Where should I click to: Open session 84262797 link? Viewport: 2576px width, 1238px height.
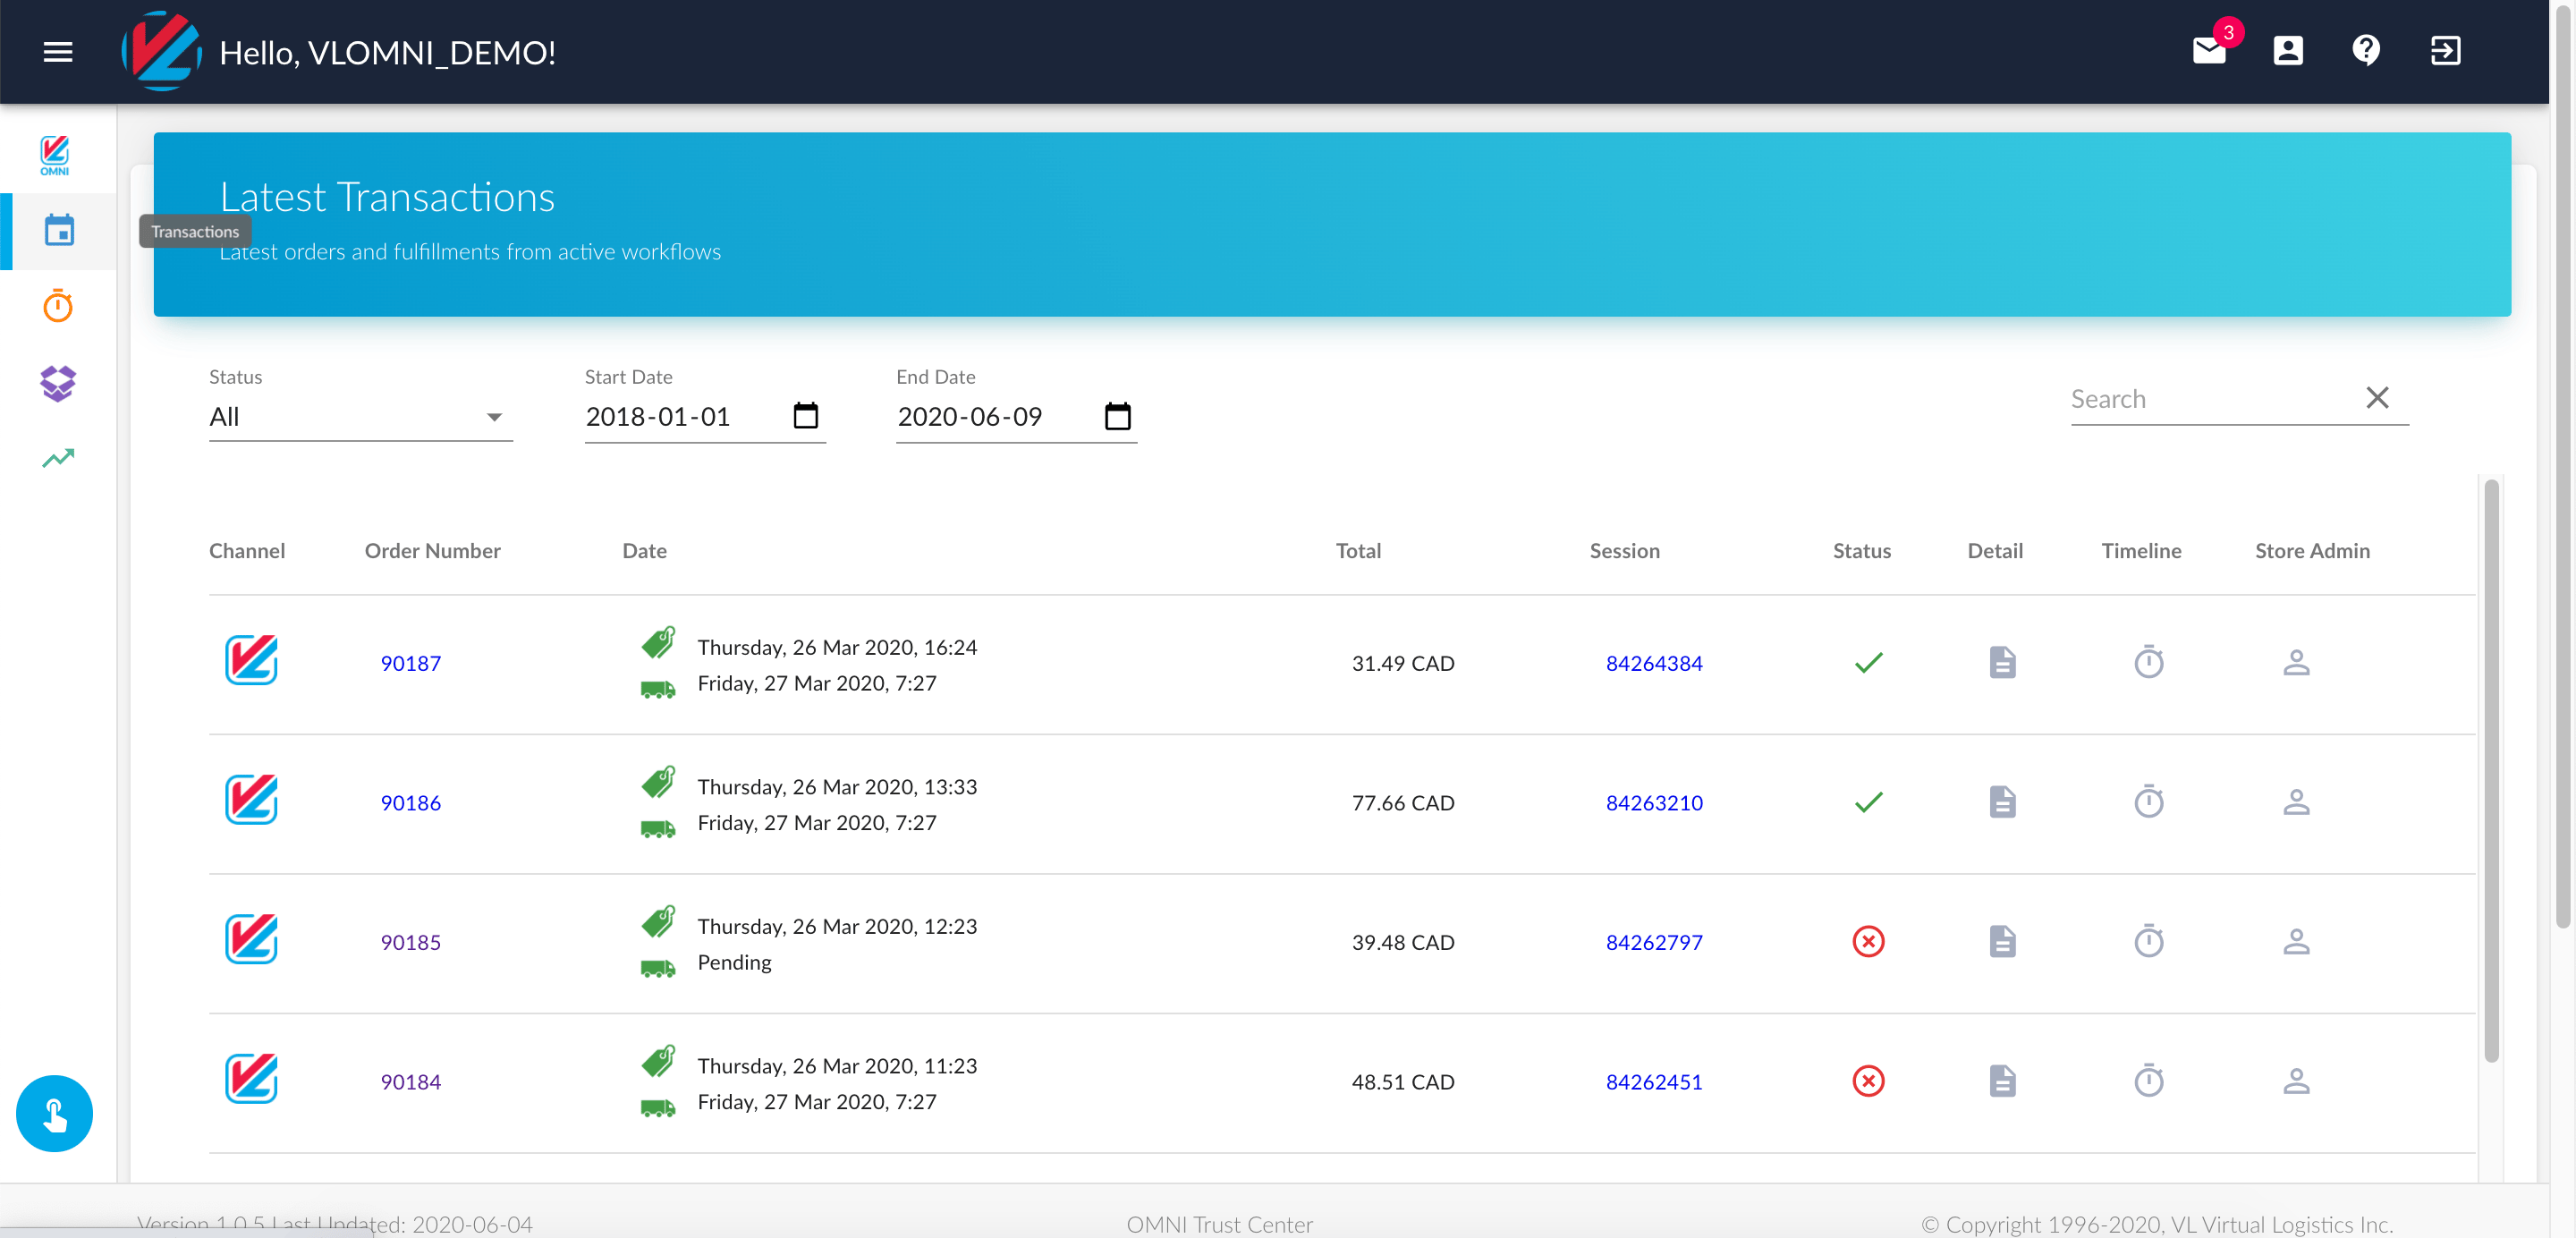pyautogui.click(x=1654, y=941)
